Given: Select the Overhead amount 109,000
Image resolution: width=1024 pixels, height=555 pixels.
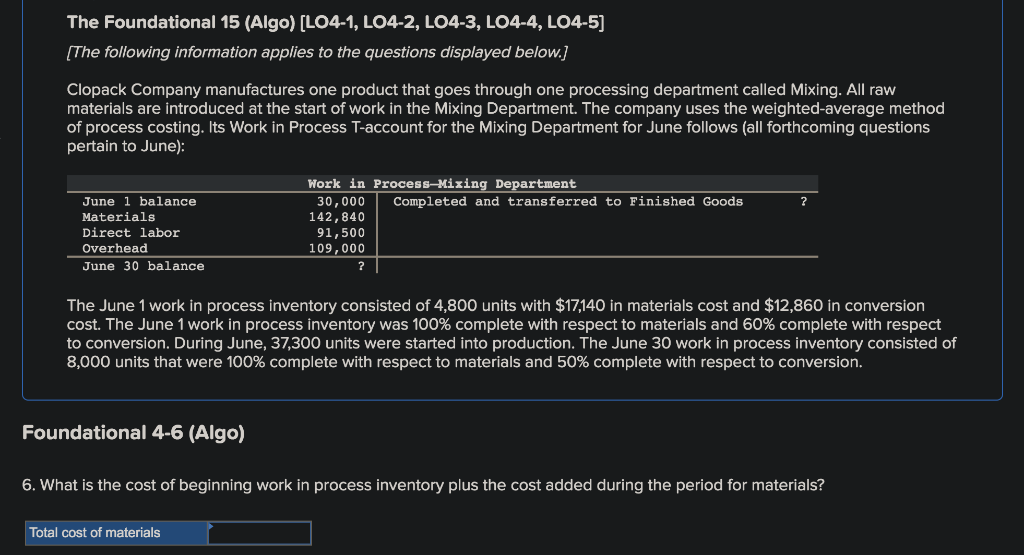Looking at the screenshot, I should (337, 249).
